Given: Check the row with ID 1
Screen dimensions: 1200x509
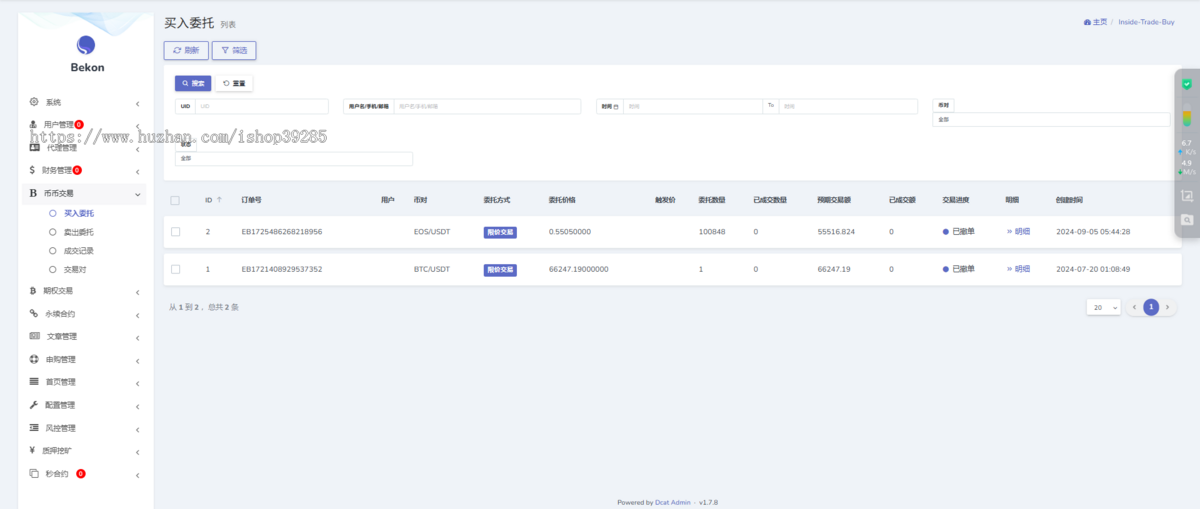Looking at the screenshot, I should click(x=175, y=269).
